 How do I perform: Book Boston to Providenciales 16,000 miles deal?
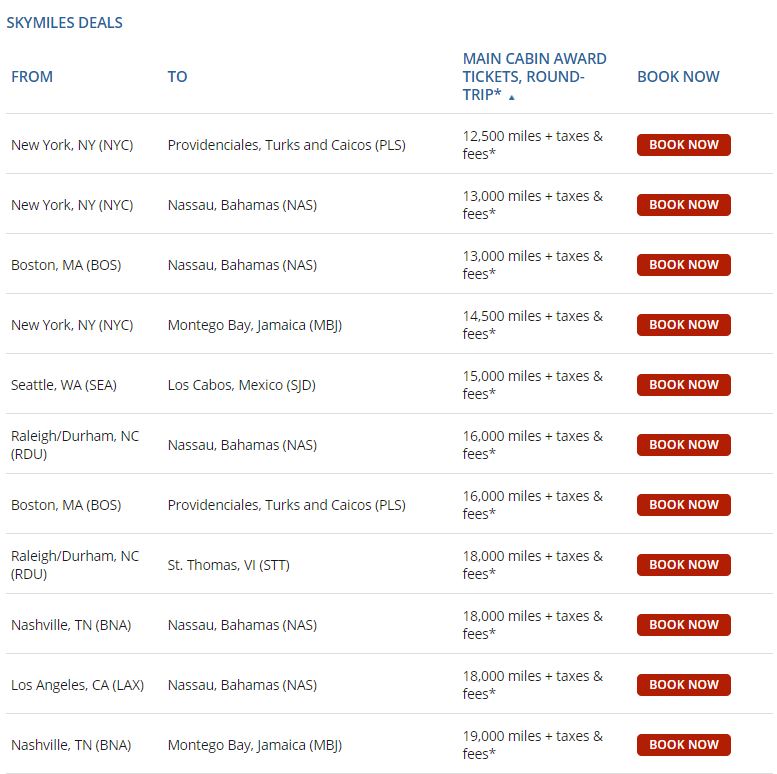point(684,505)
